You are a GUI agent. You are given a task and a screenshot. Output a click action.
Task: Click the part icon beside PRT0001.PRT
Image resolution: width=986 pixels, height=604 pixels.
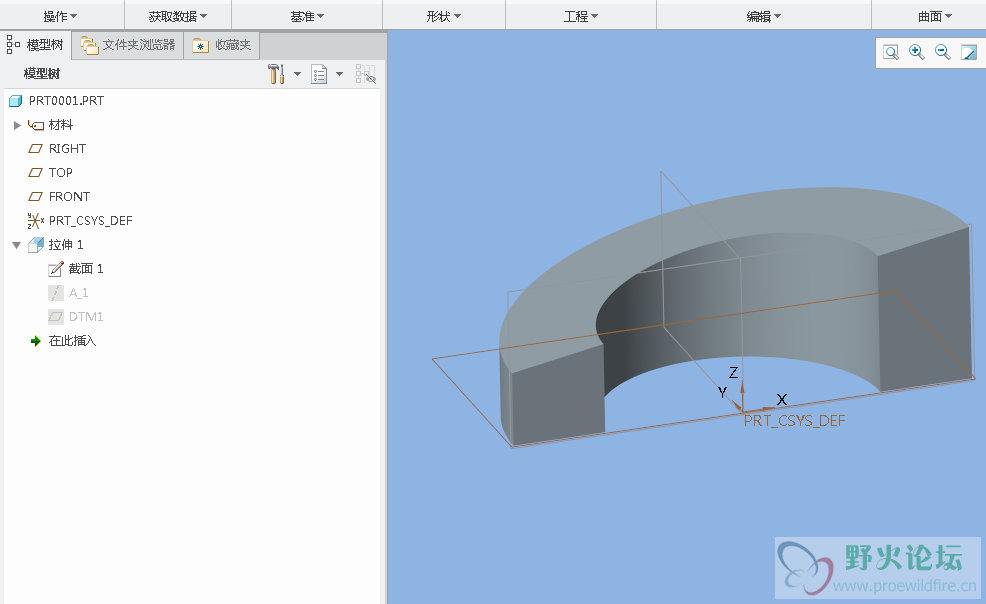pos(16,101)
